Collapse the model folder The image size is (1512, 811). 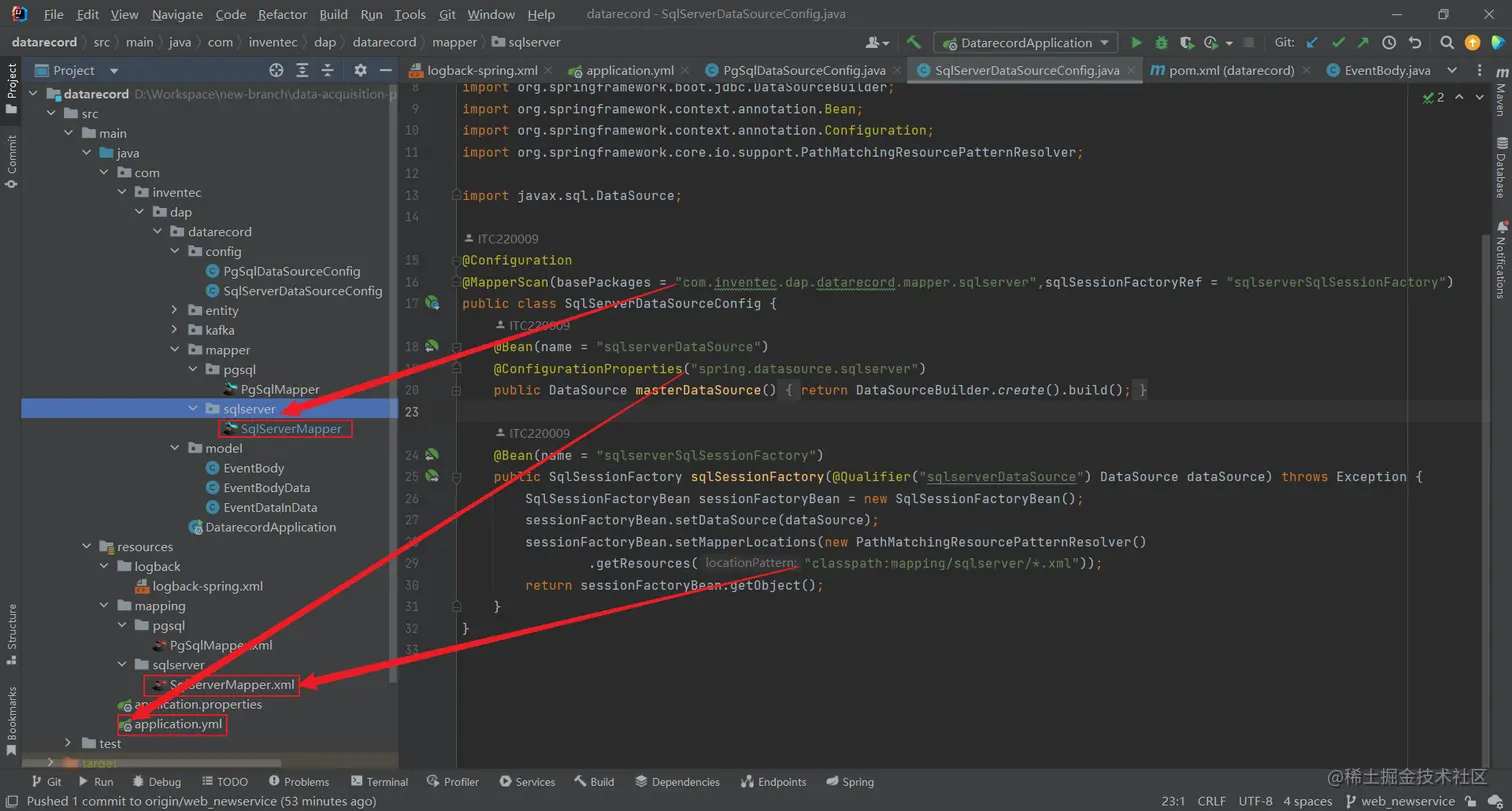pyautogui.click(x=174, y=449)
